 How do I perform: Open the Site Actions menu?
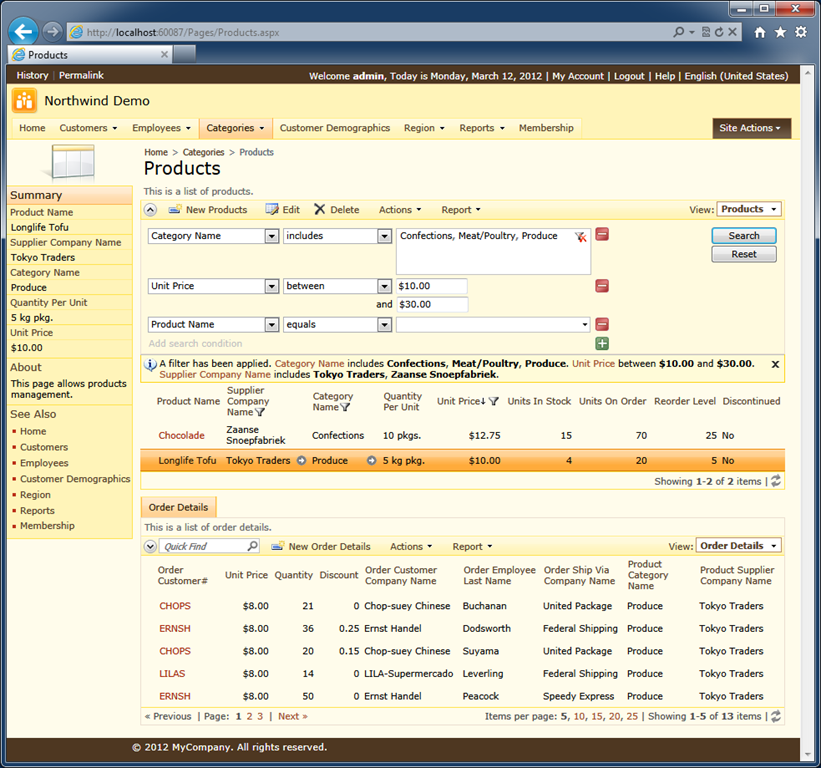751,128
